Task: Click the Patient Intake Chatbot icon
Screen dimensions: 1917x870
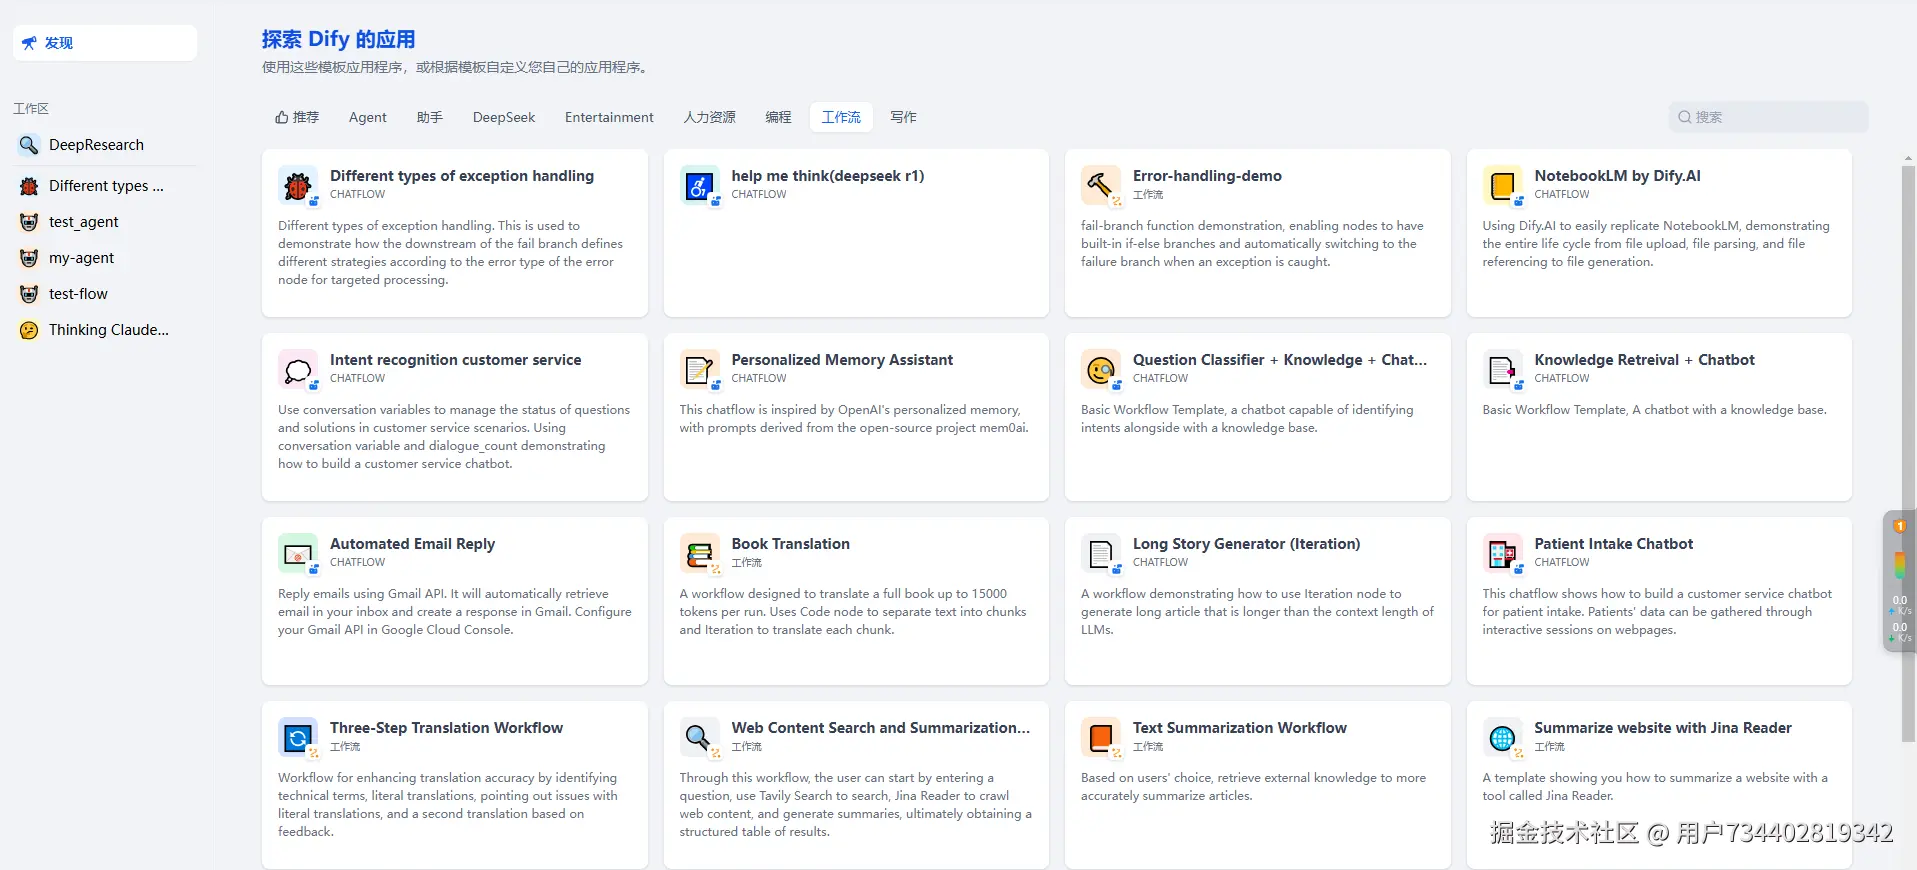Action: (1502, 553)
